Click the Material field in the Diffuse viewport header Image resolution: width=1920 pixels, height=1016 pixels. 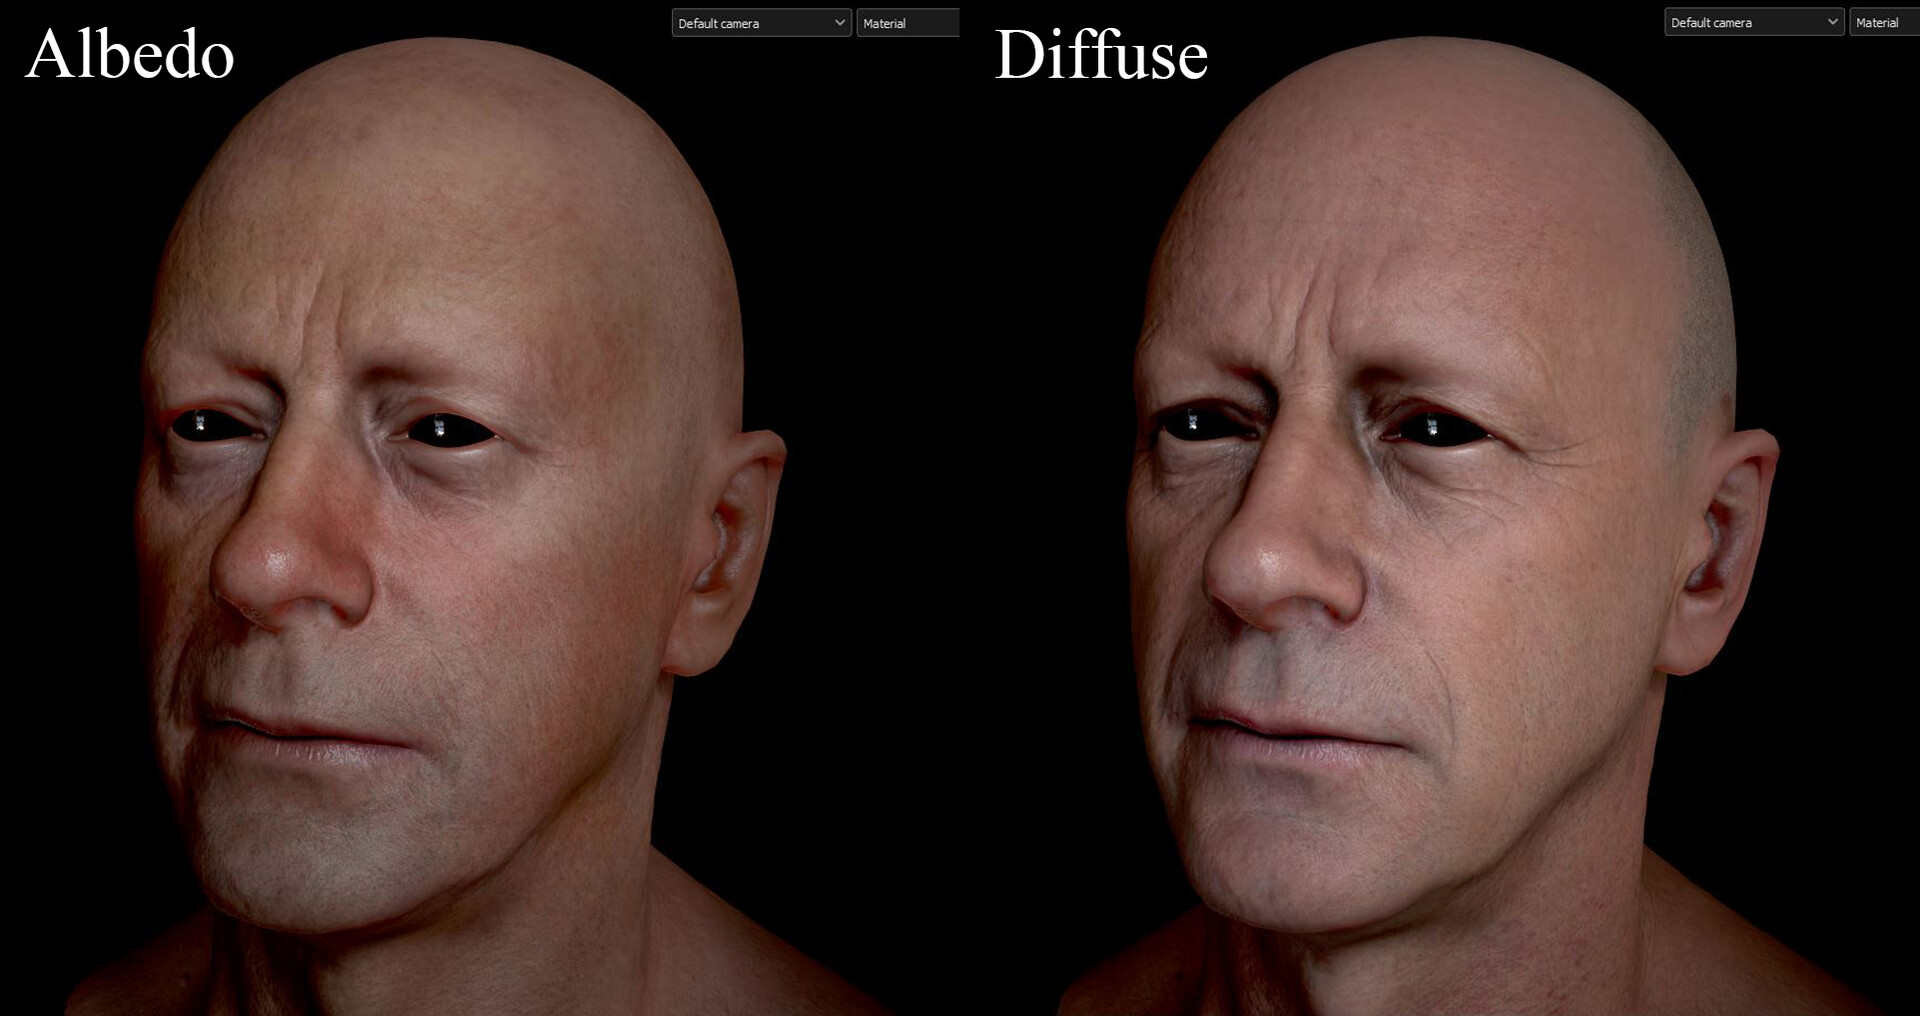(1885, 21)
